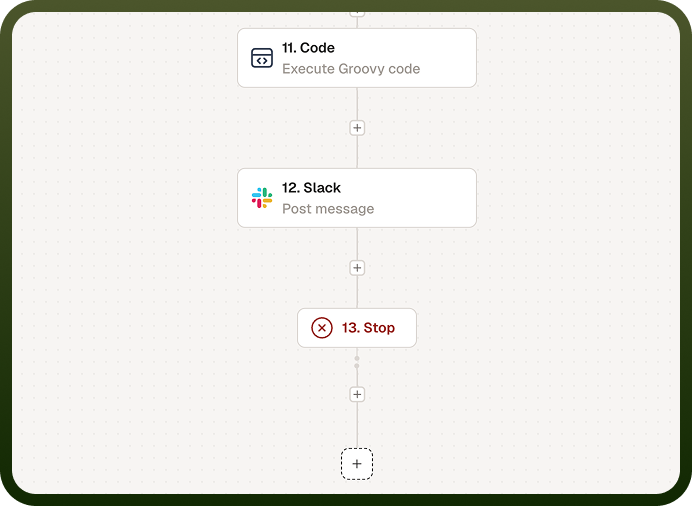This screenshot has height=506, width=692.
Task: Select the "Post message" action text
Action: click(x=328, y=209)
